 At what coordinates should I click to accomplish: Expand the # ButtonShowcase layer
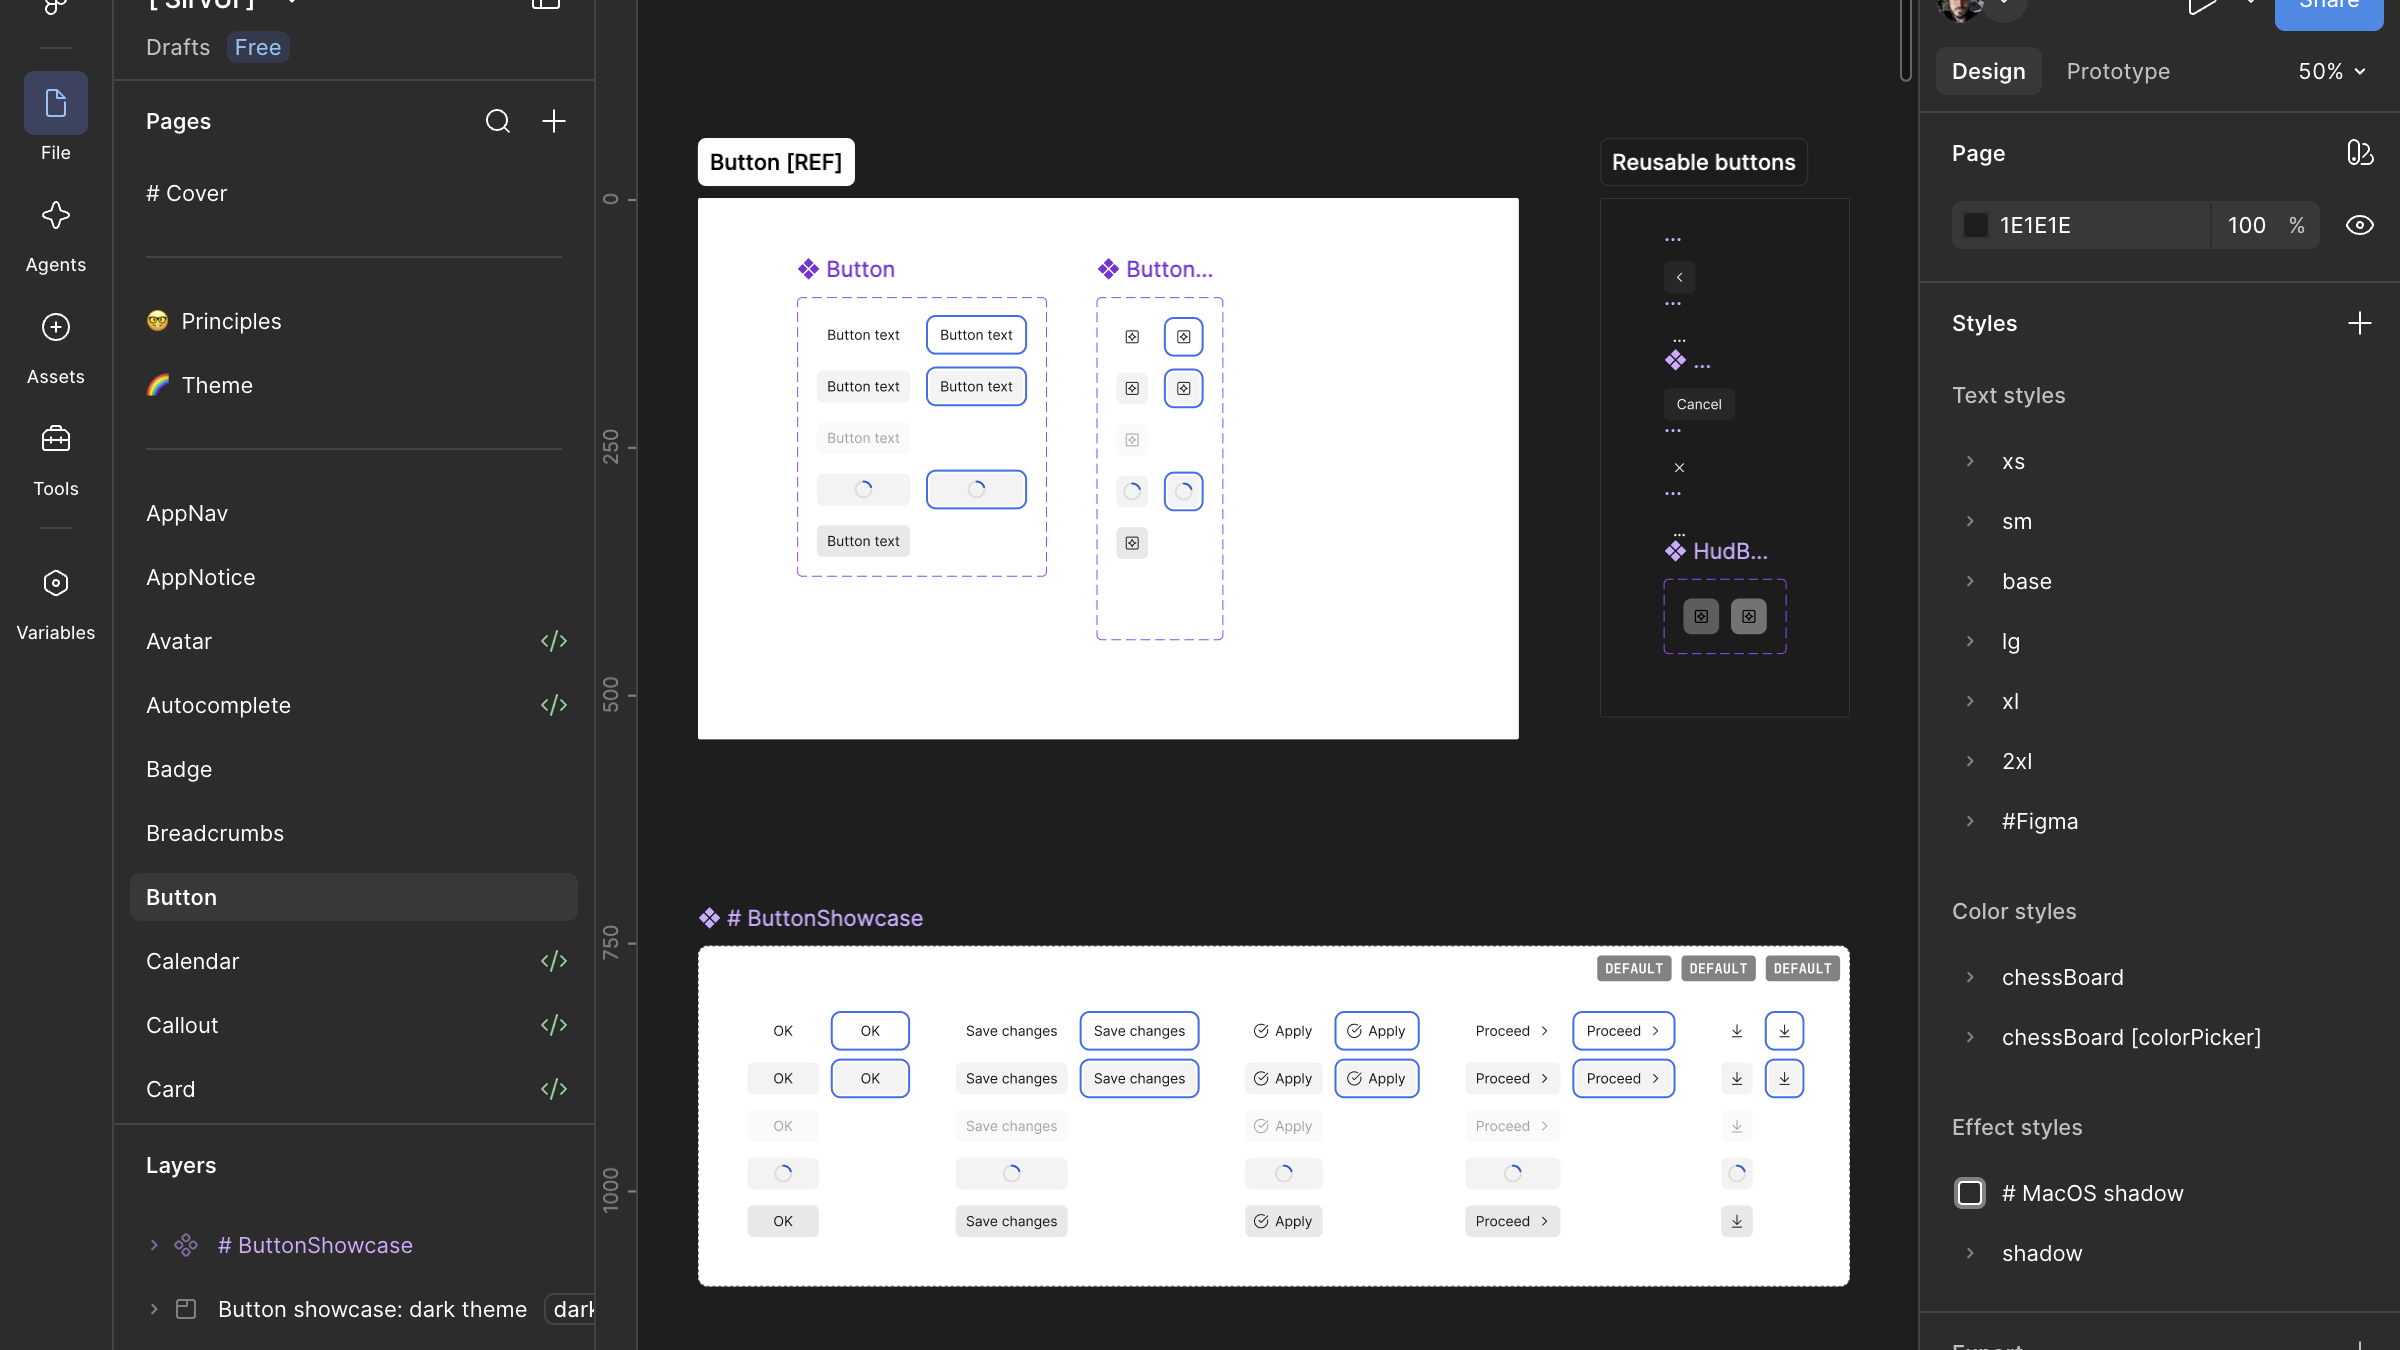tap(154, 1245)
